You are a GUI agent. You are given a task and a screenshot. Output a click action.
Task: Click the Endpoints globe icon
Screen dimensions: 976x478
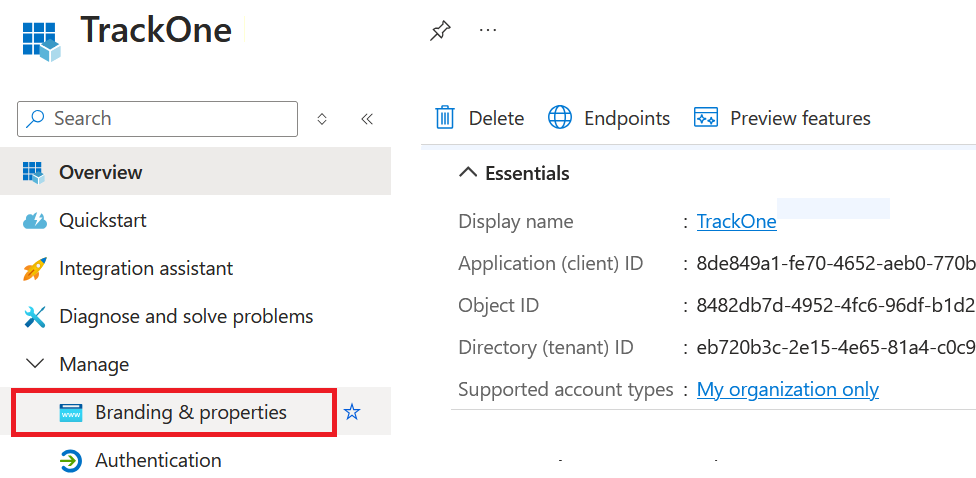point(560,118)
